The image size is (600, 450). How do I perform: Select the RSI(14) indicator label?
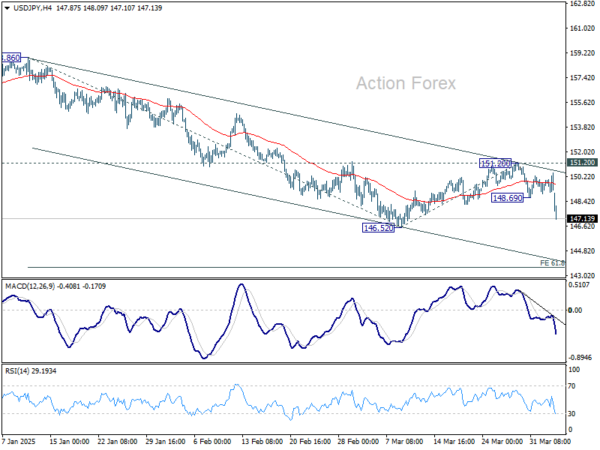pos(17,371)
